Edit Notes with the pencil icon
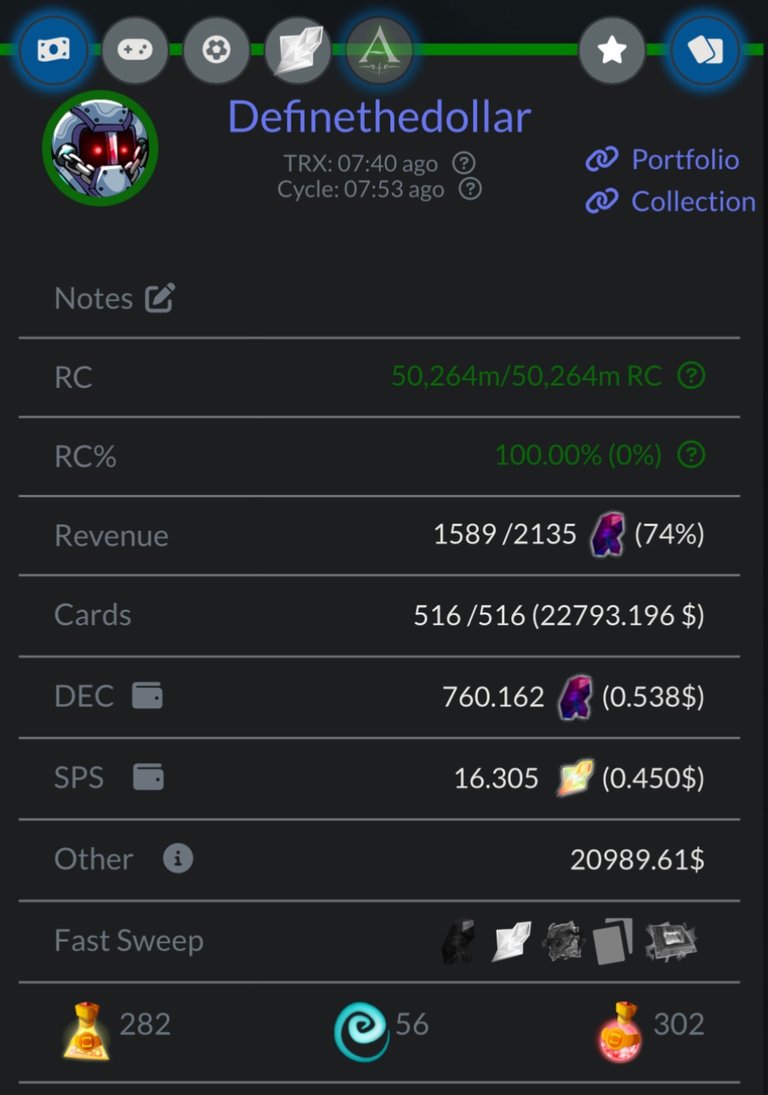Screen dimensions: 768x1095 [x=160, y=298]
